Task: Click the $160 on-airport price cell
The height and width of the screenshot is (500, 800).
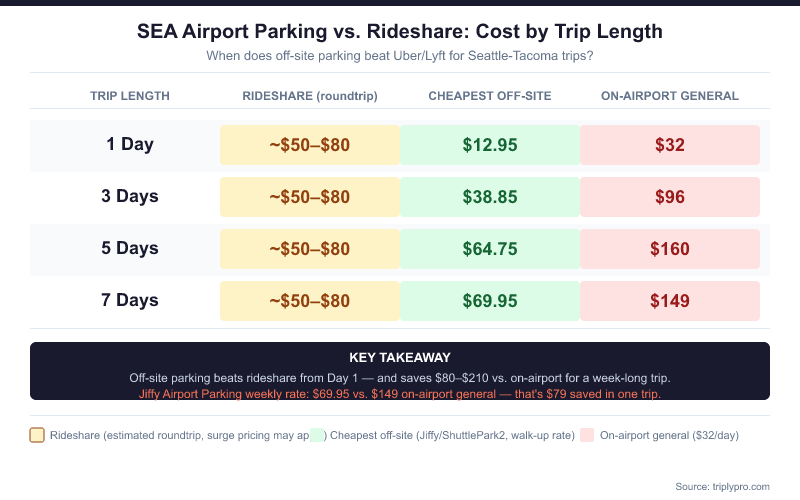Action: tap(670, 249)
